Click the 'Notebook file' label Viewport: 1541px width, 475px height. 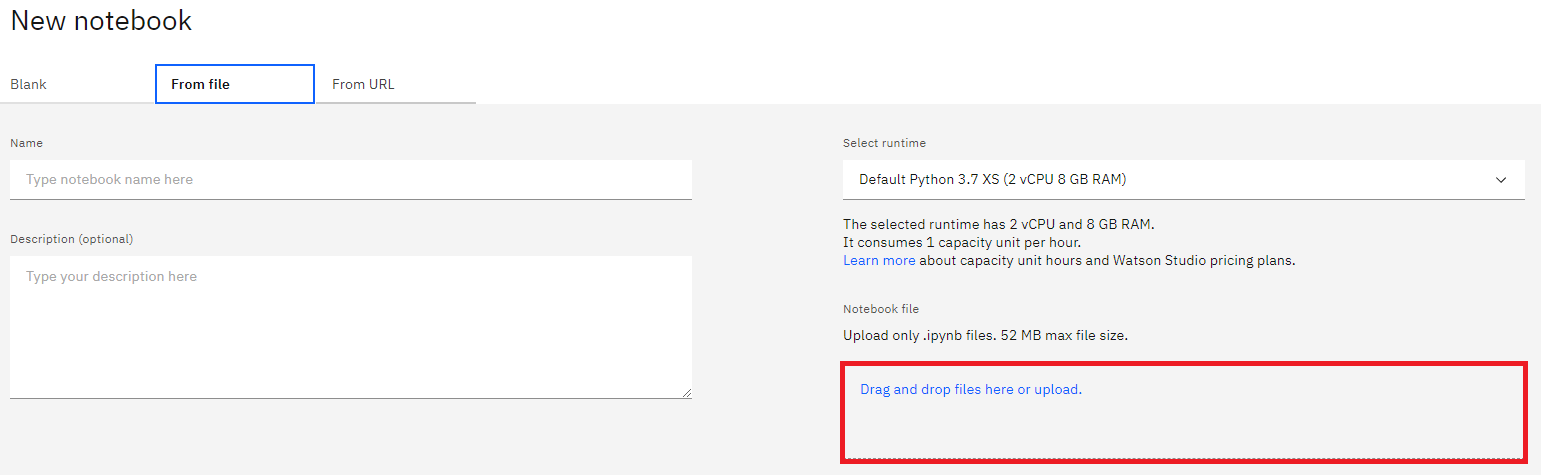click(881, 309)
